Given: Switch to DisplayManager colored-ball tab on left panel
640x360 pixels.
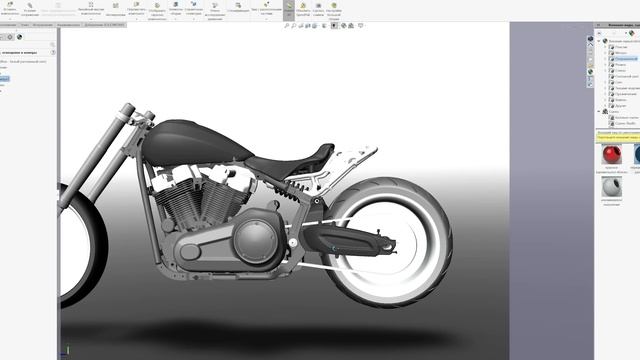Looking at the screenshot, I should coord(19,37).
